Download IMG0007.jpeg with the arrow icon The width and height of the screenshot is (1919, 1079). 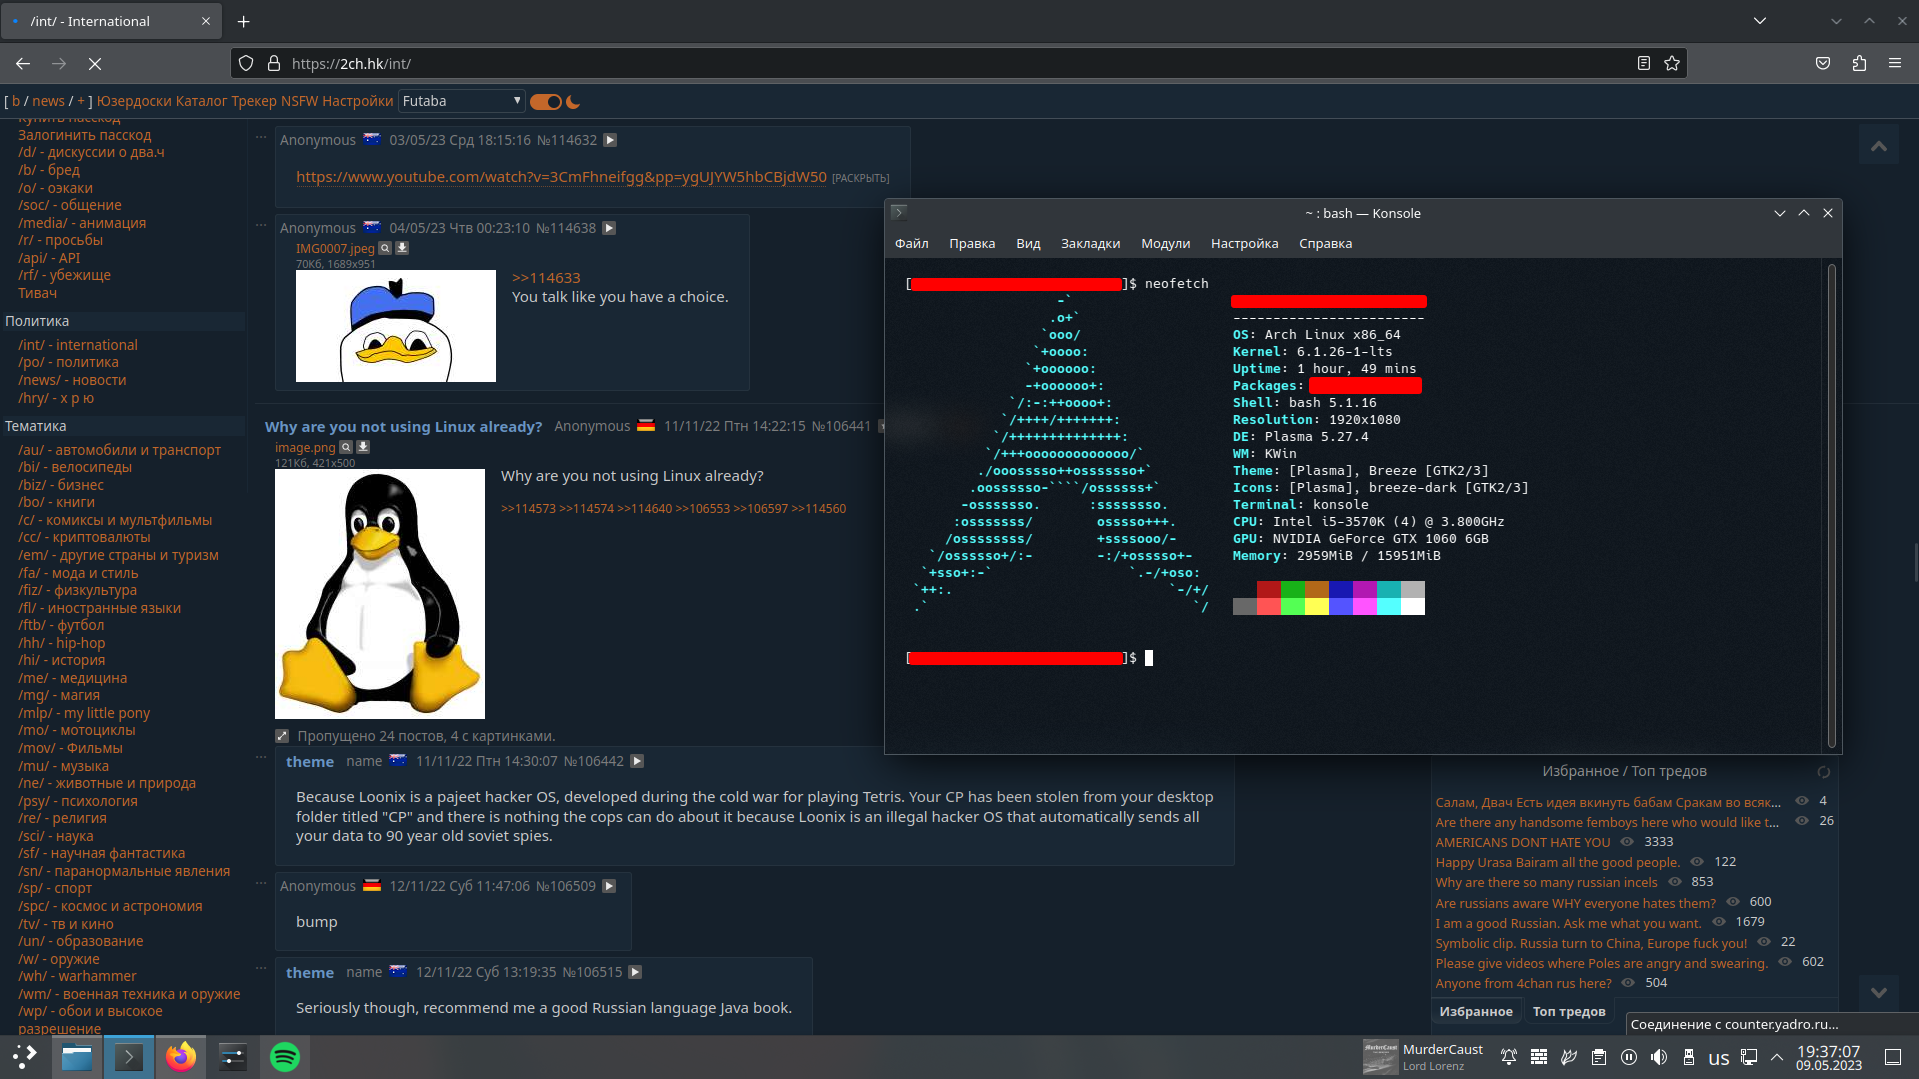click(402, 248)
